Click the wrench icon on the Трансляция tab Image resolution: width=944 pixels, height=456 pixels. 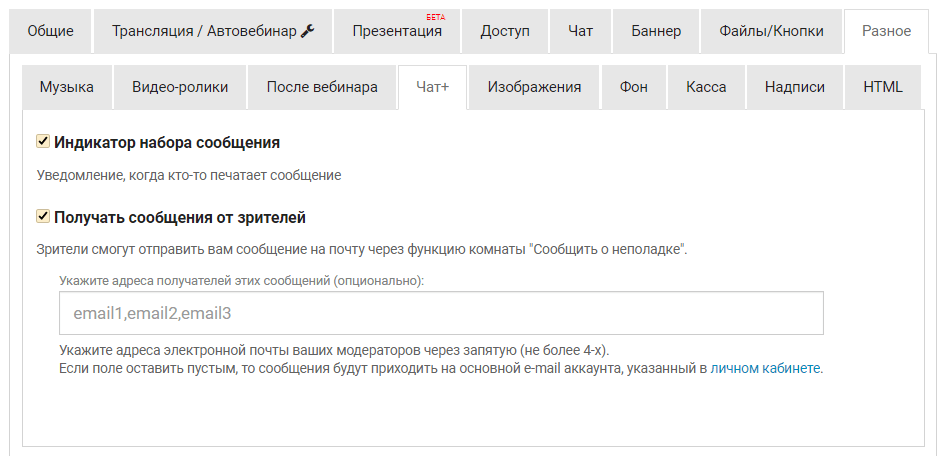click(x=308, y=31)
